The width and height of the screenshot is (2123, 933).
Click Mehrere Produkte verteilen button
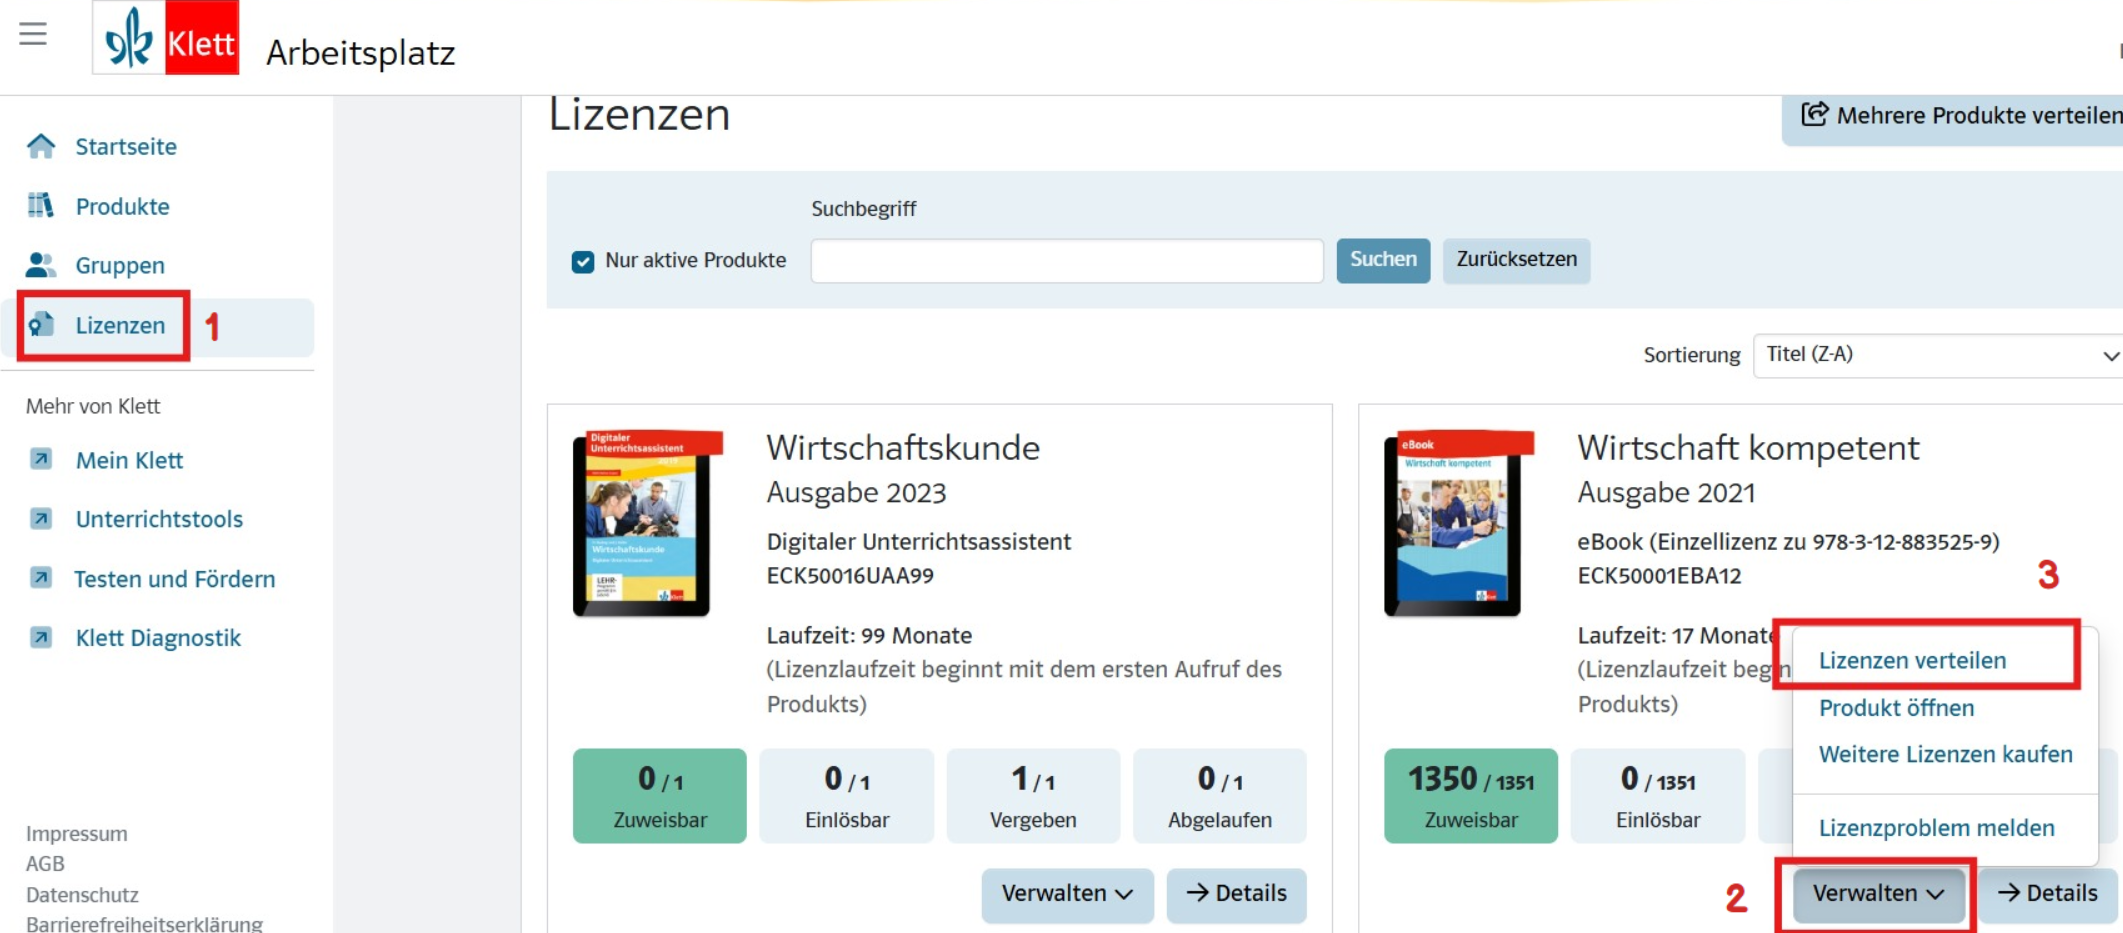pos(1960,116)
